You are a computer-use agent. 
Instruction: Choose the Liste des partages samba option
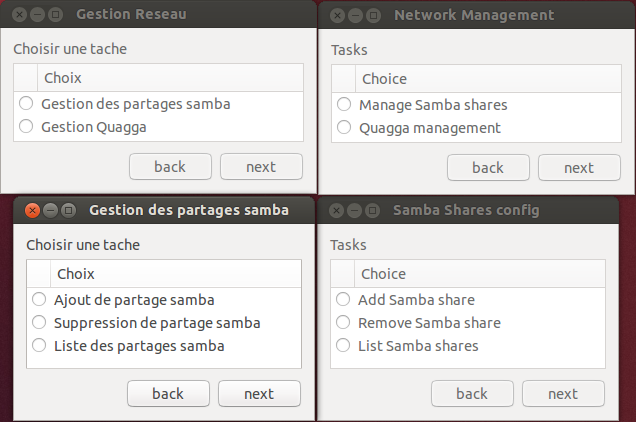coord(39,346)
